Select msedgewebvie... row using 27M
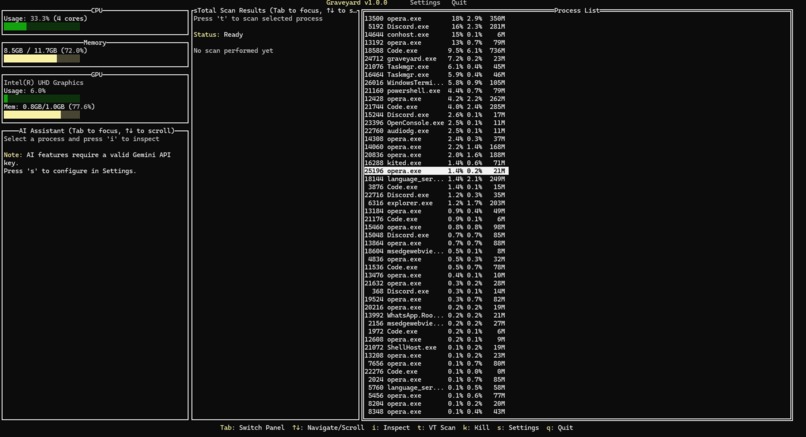The height and width of the screenshot is (437, 806). 435,323
